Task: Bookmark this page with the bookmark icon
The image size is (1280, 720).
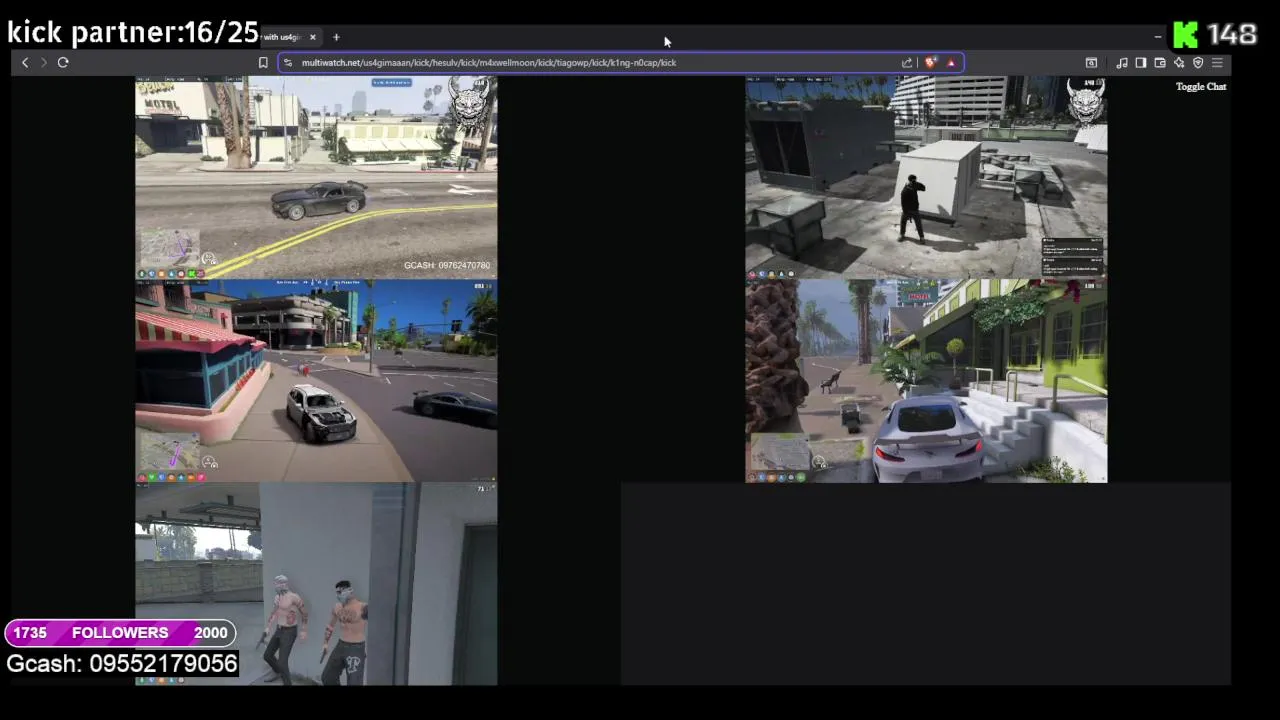Action: [263, 62]
